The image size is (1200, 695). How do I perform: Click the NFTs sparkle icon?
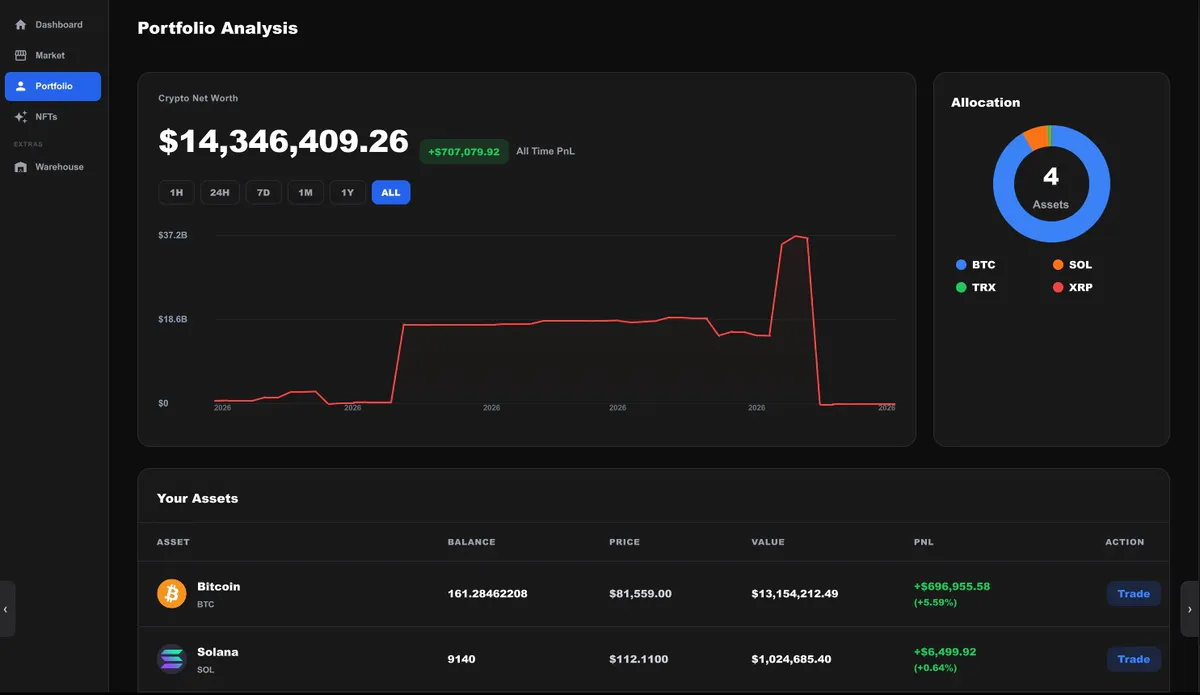click(21, 117)
